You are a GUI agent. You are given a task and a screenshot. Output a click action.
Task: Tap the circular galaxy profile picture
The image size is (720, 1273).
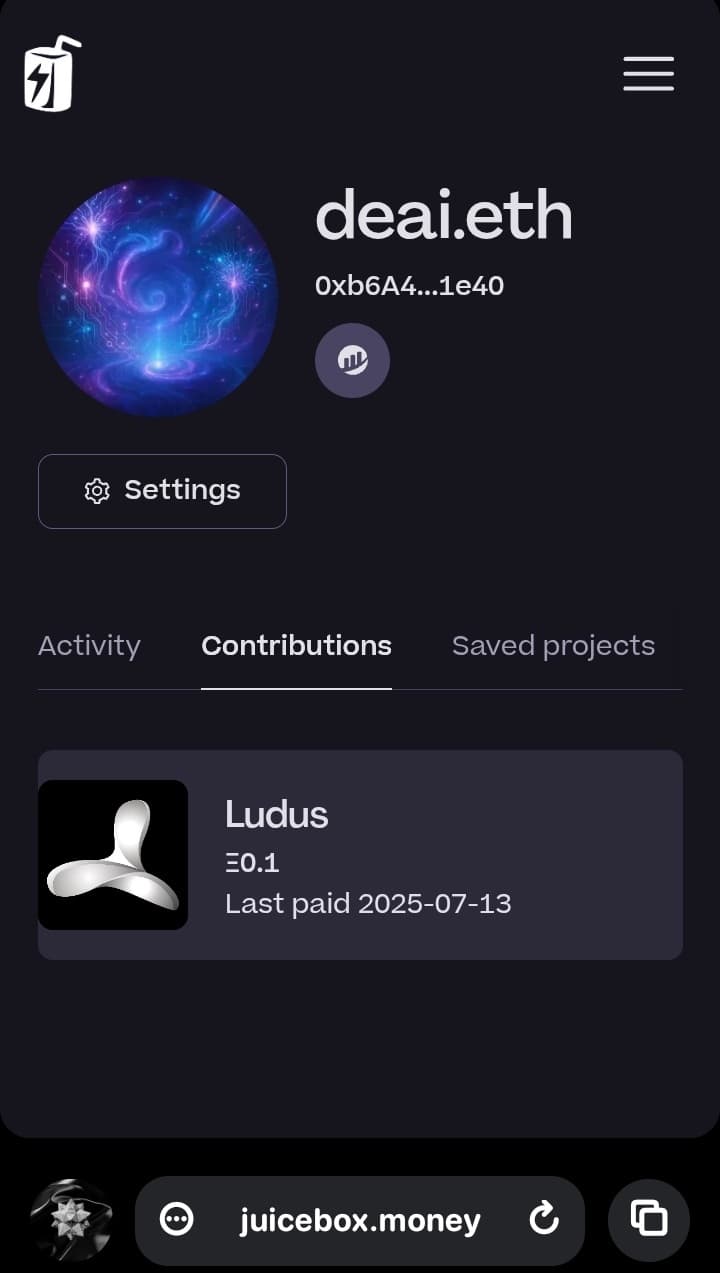(158, 297)
